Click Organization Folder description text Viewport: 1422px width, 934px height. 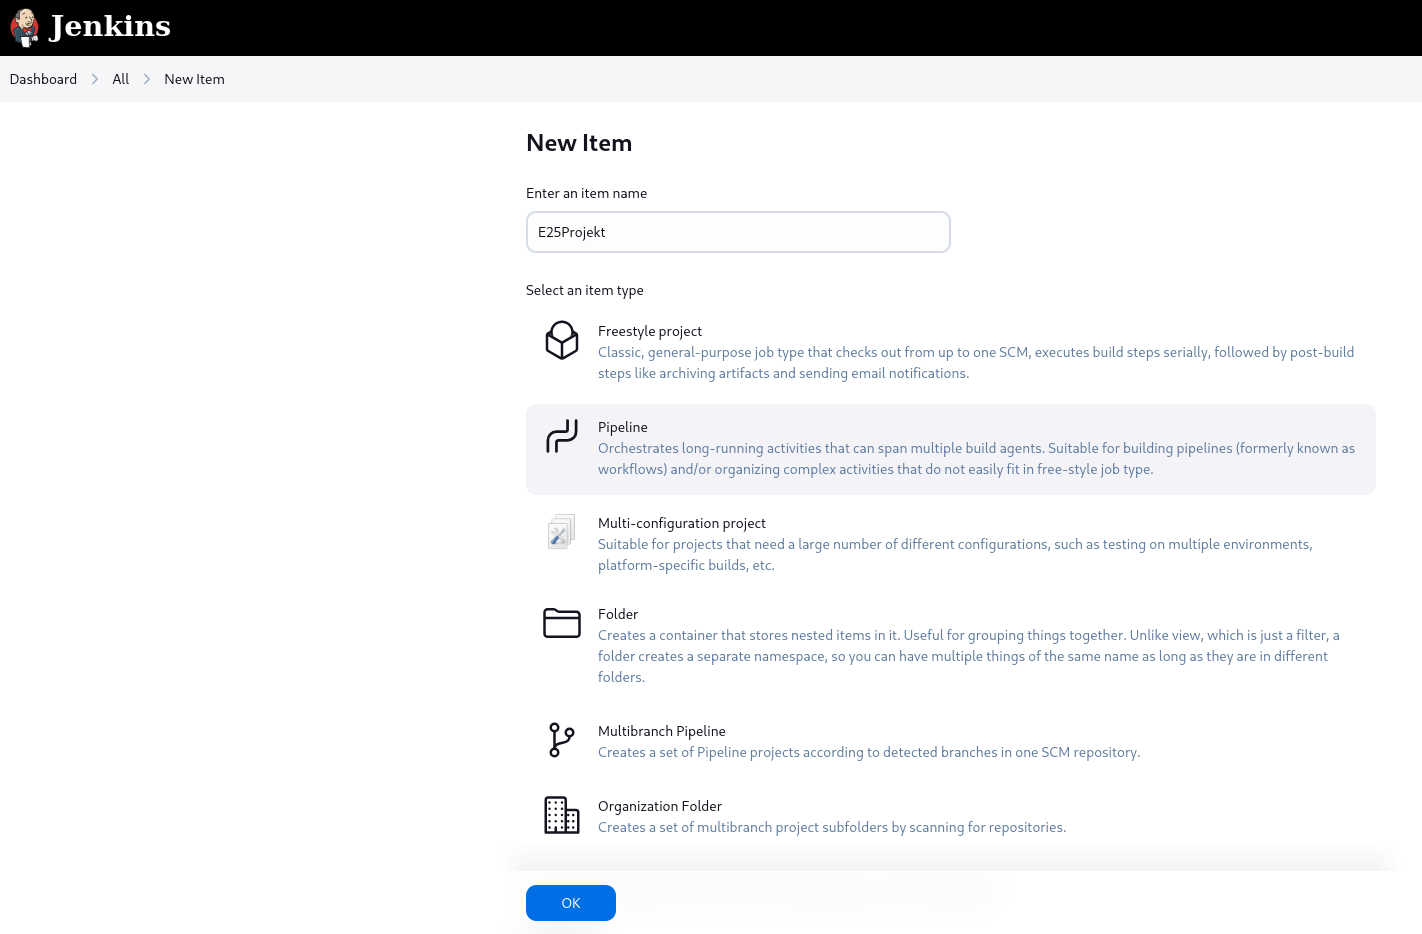(x=832, y=827)
